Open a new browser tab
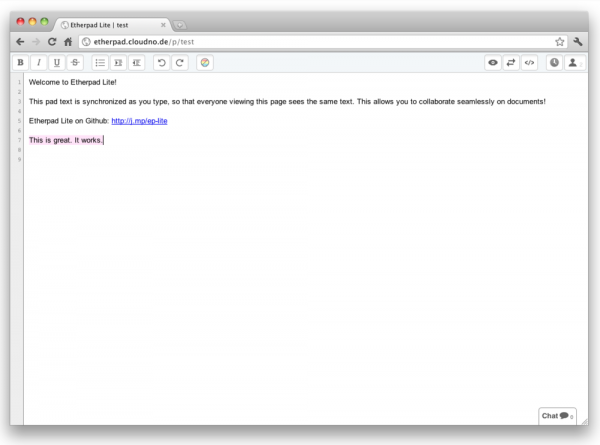600x445 pixels. point(180,25)
